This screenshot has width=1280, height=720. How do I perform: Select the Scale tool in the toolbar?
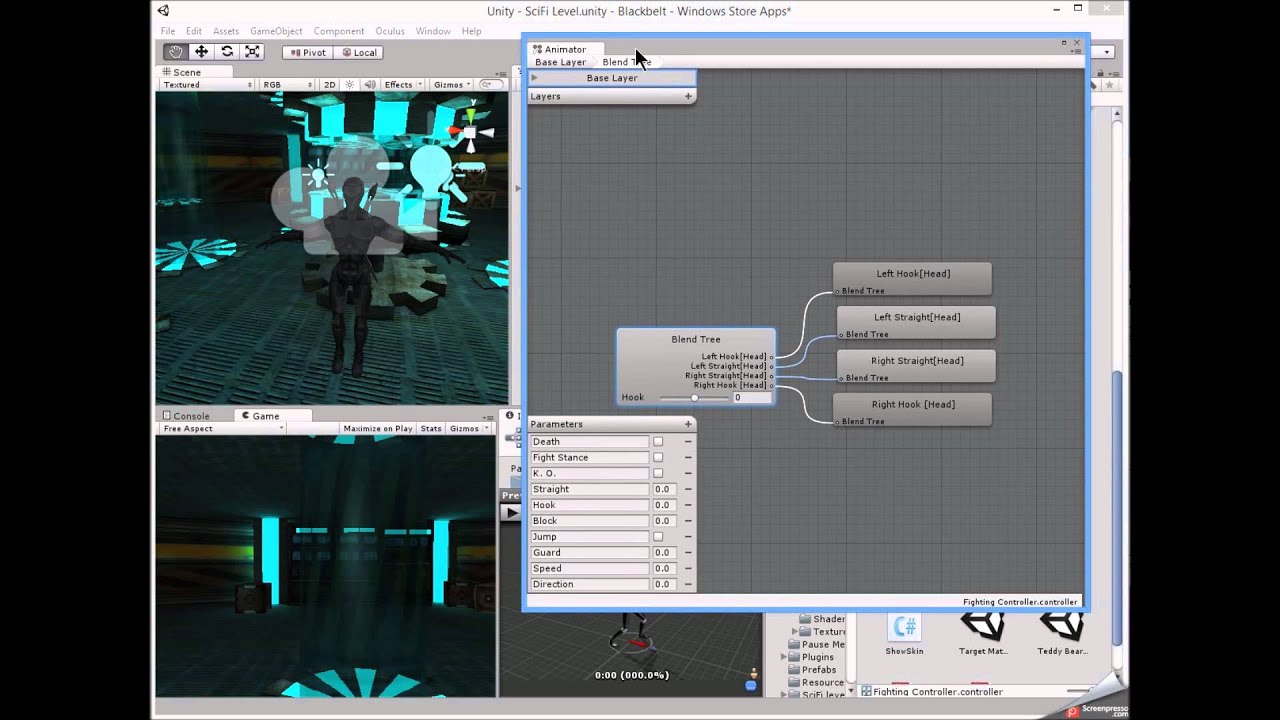pyautogui.click(x=252, y=52)
